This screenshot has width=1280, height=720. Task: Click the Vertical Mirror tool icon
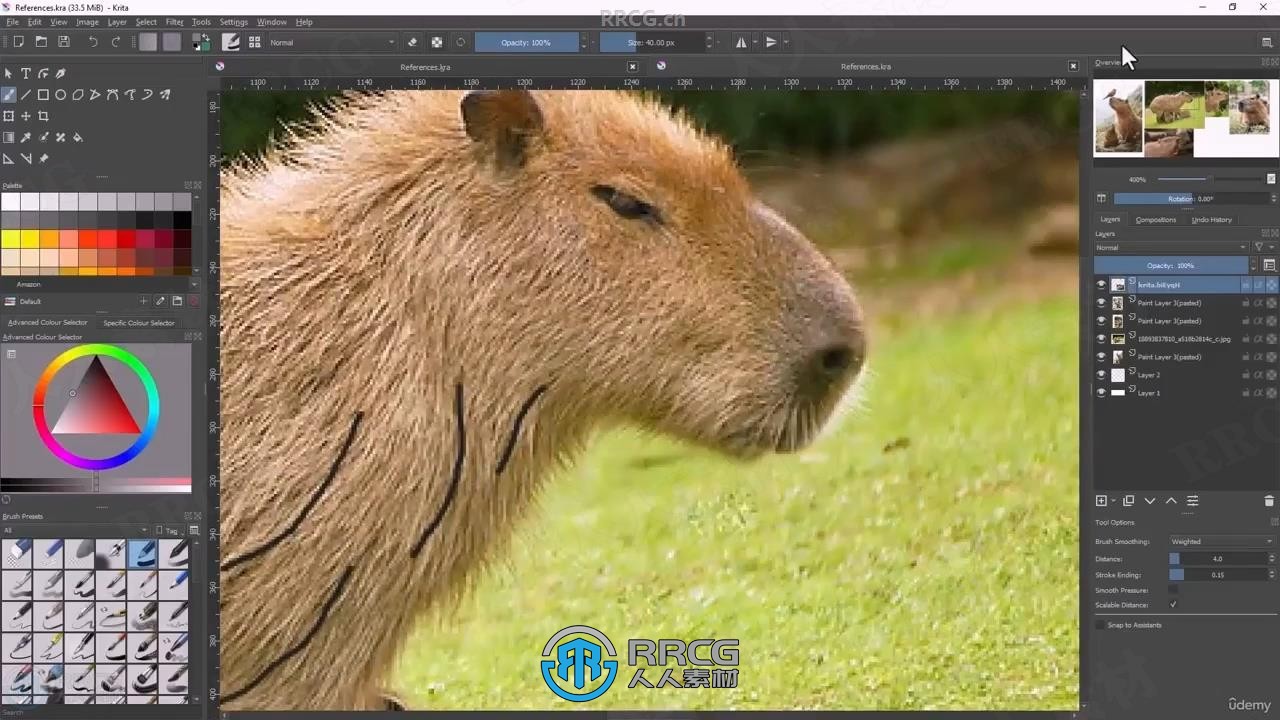(x=771, y=42)
